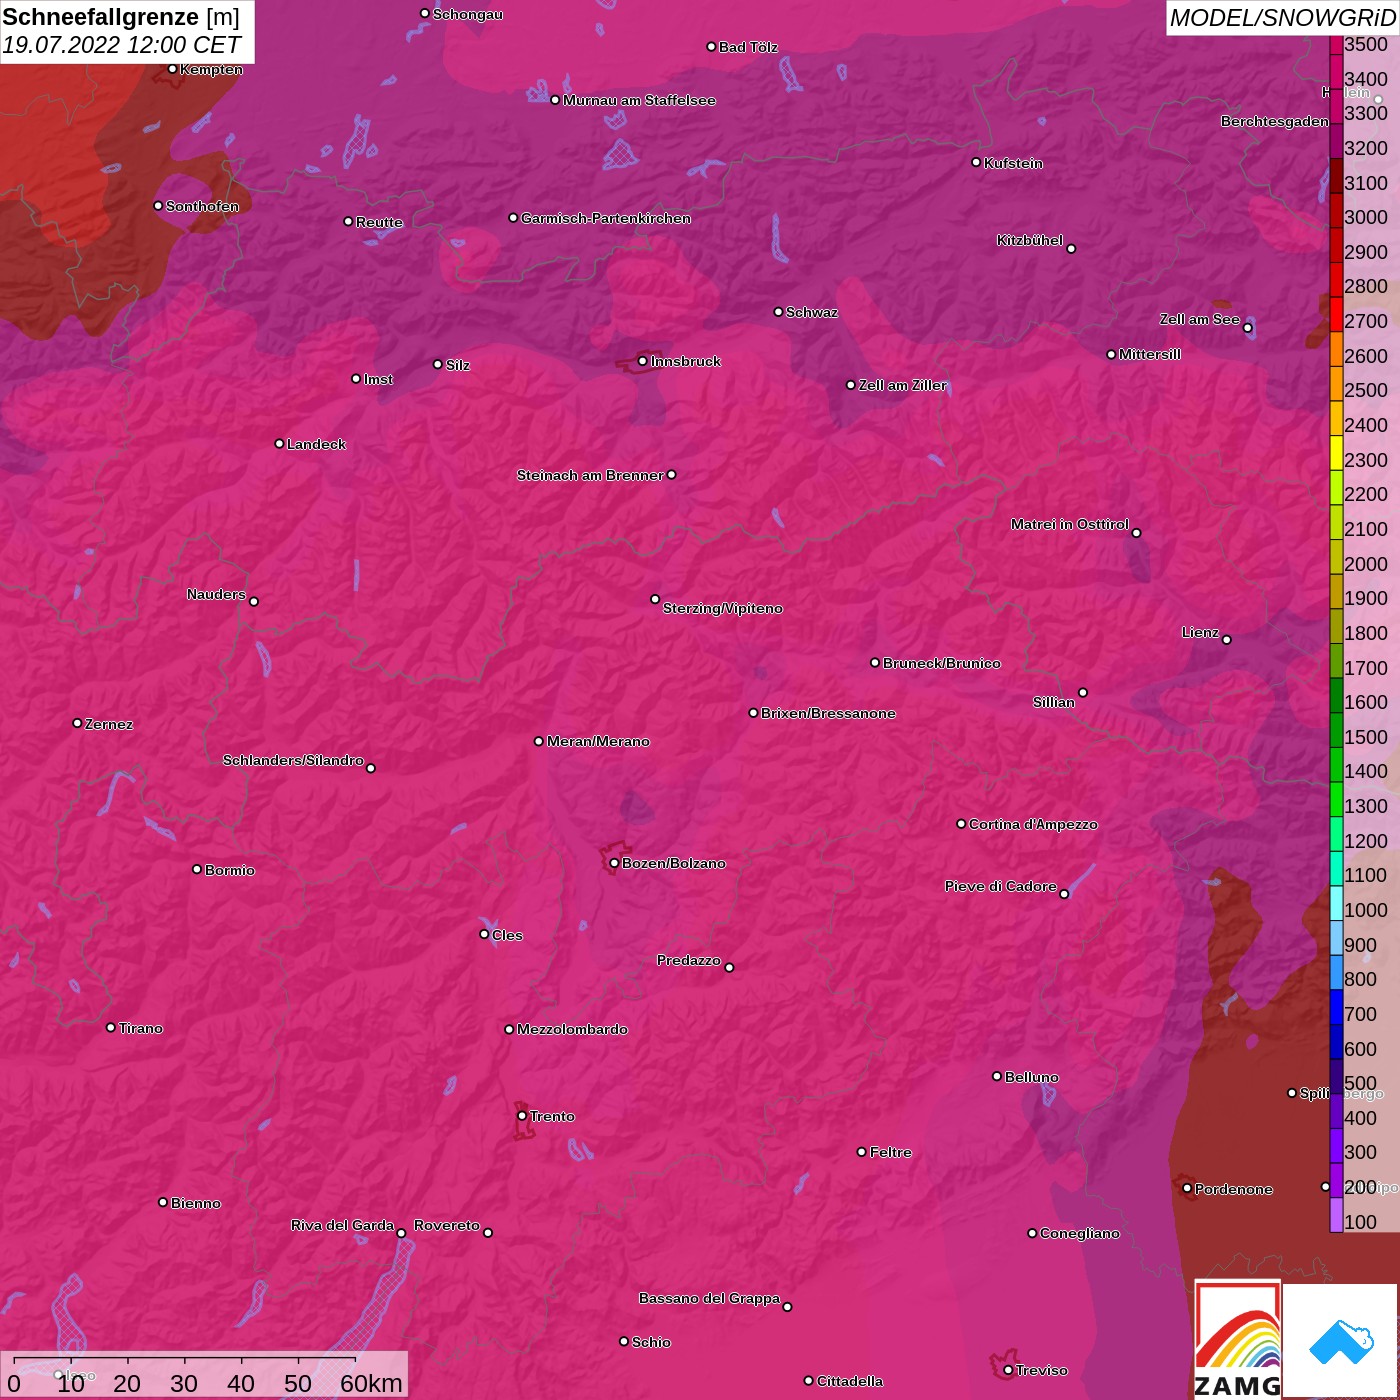This screenshot has width=1400, height=1400.
Task: Click the Kempten map marker
Action: (172, 69)
